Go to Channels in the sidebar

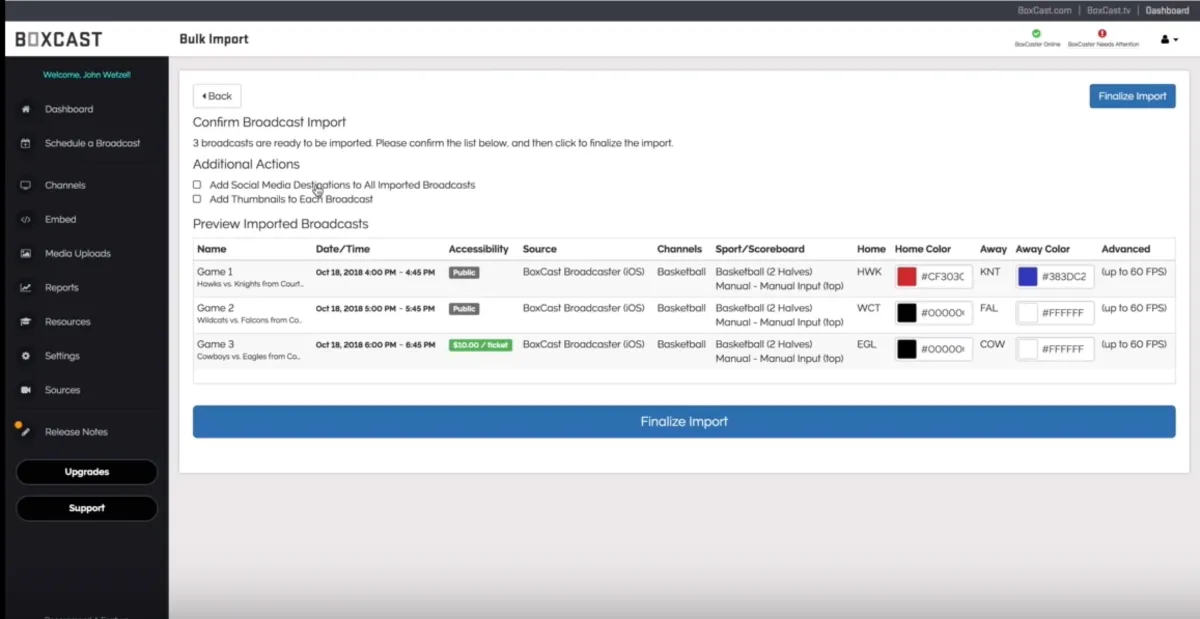[x=65, y=185]
